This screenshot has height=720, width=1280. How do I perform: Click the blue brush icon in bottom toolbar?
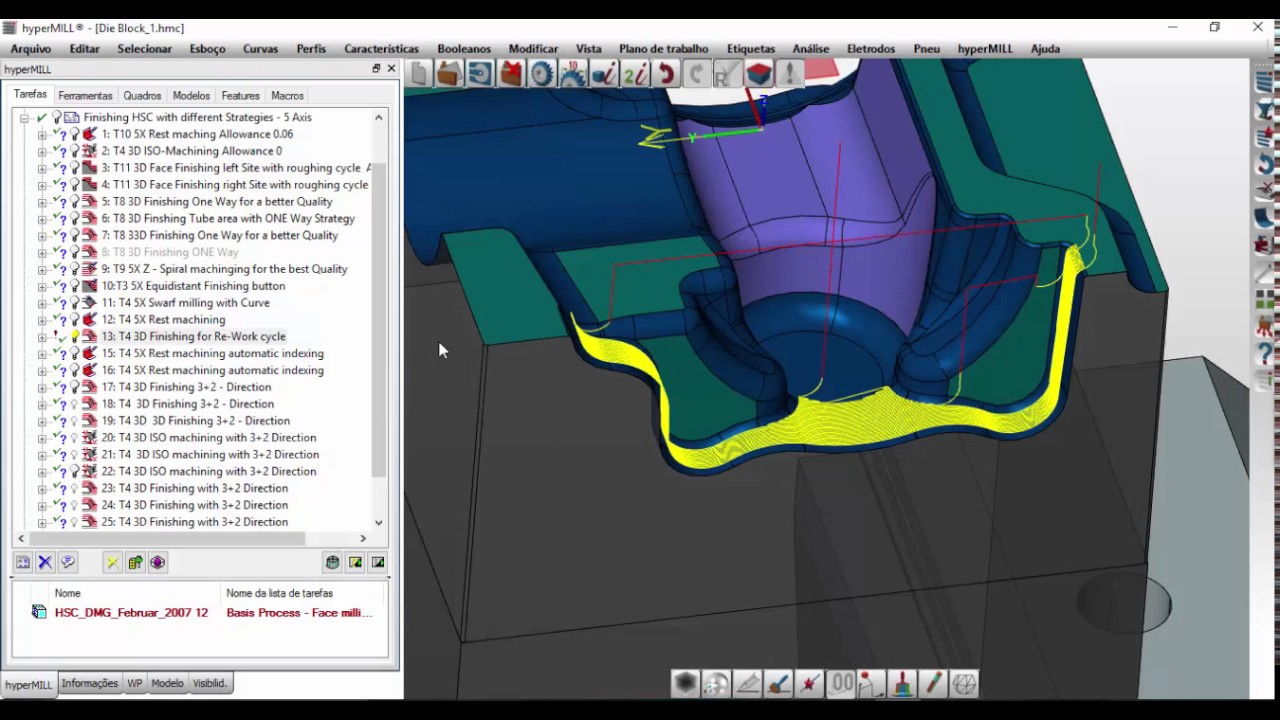(x=778, y=683)
